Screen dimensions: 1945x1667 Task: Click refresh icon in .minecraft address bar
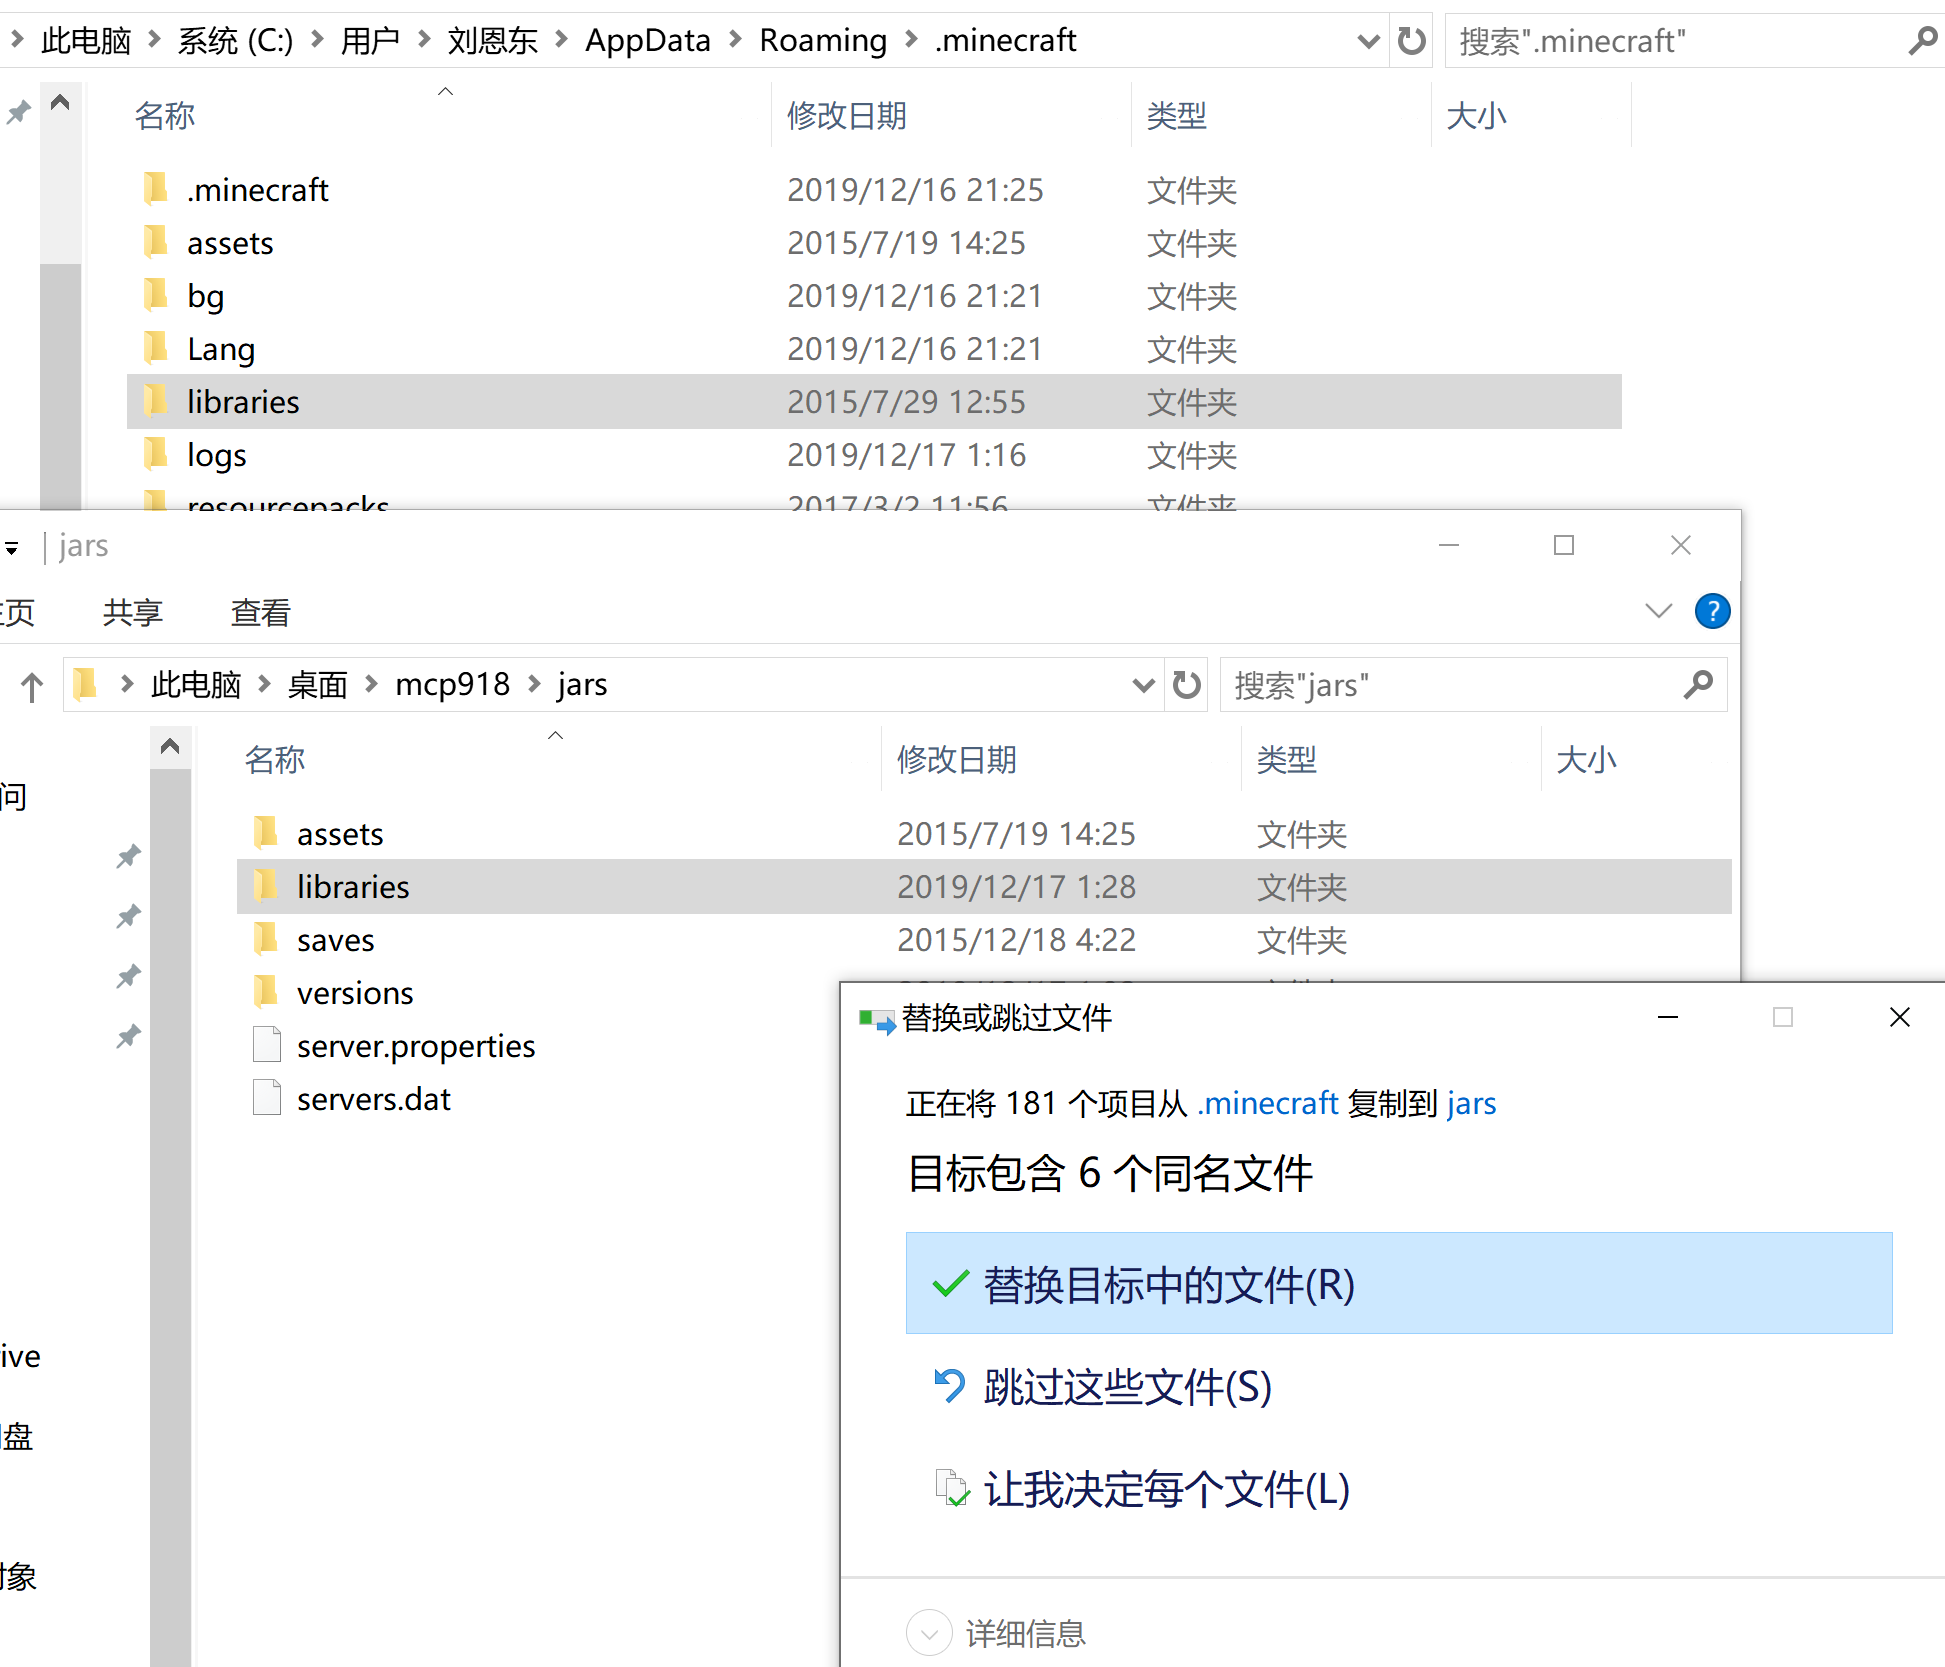[x=1411, y=41]
